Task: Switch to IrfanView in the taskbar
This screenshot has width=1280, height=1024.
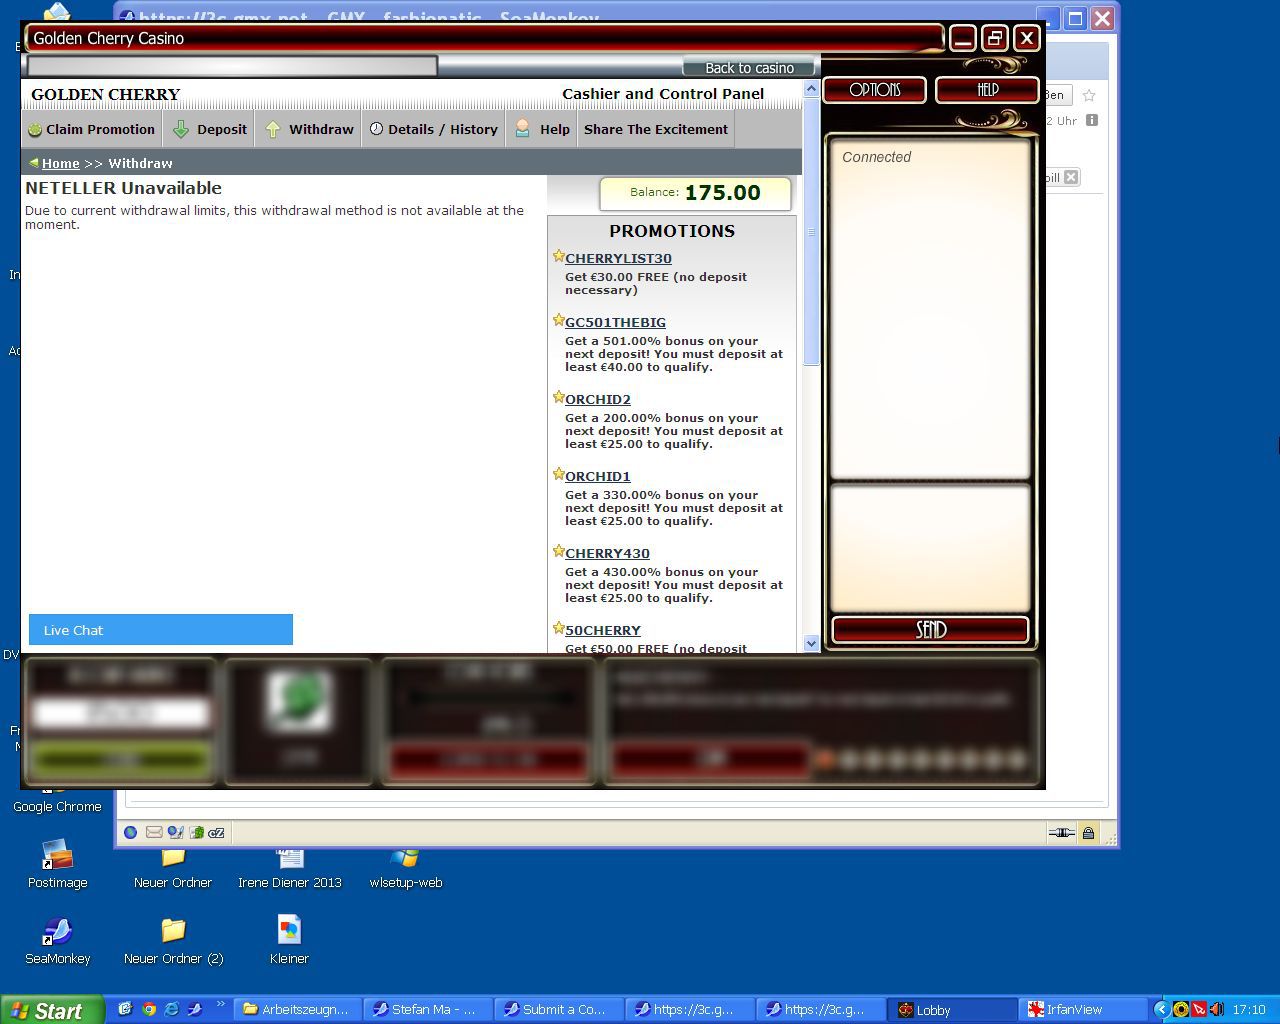Action: pyautogui.click(x=1082, y=1010)
